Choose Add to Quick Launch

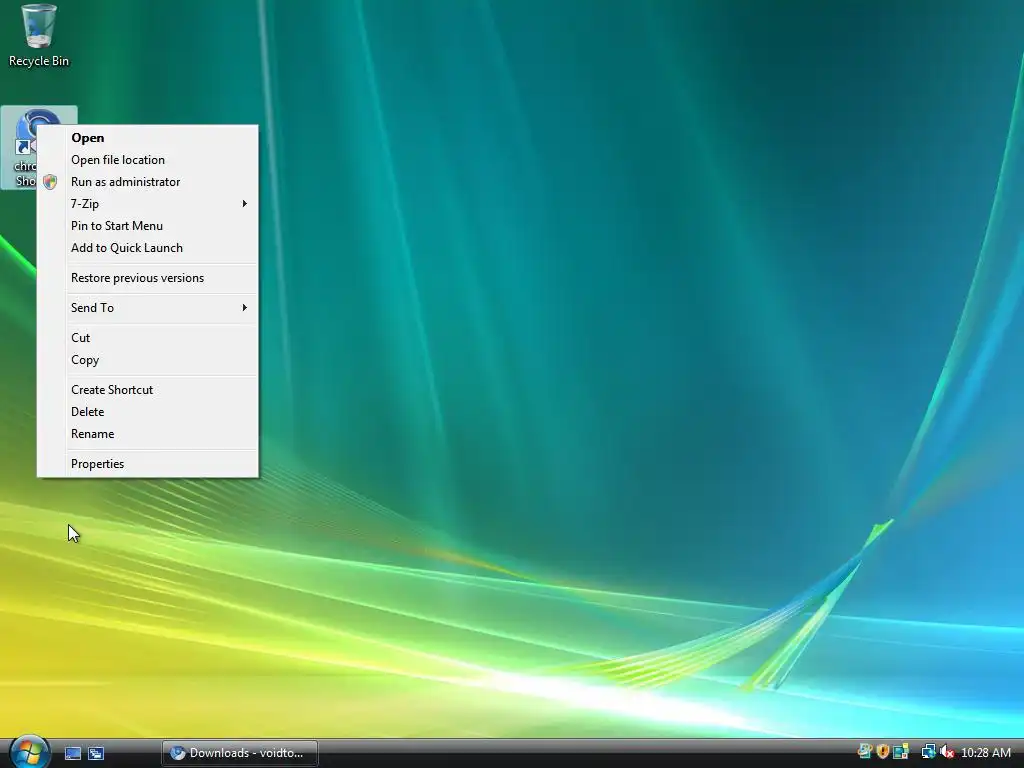[148, 248]
